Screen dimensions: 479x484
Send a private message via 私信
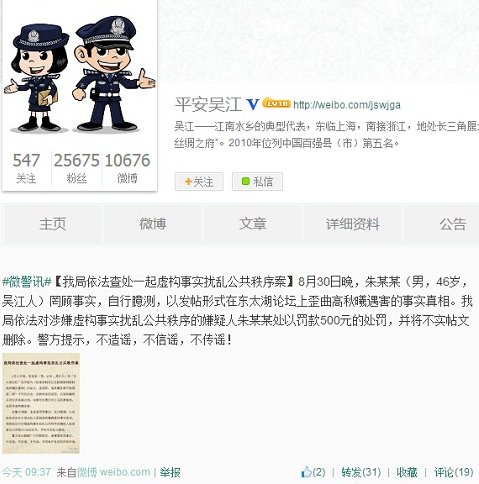[257, 182]
